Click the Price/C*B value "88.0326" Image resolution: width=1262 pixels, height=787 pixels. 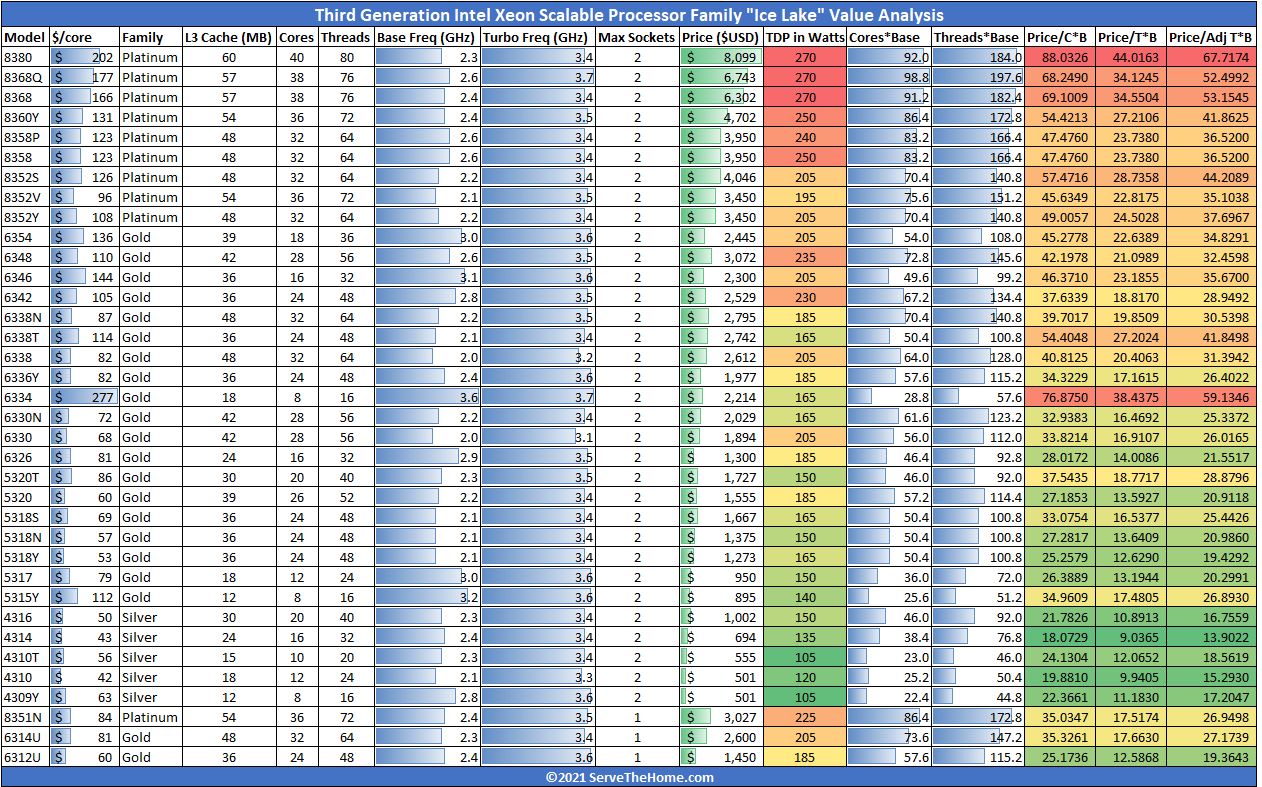tap(1059, 57)
